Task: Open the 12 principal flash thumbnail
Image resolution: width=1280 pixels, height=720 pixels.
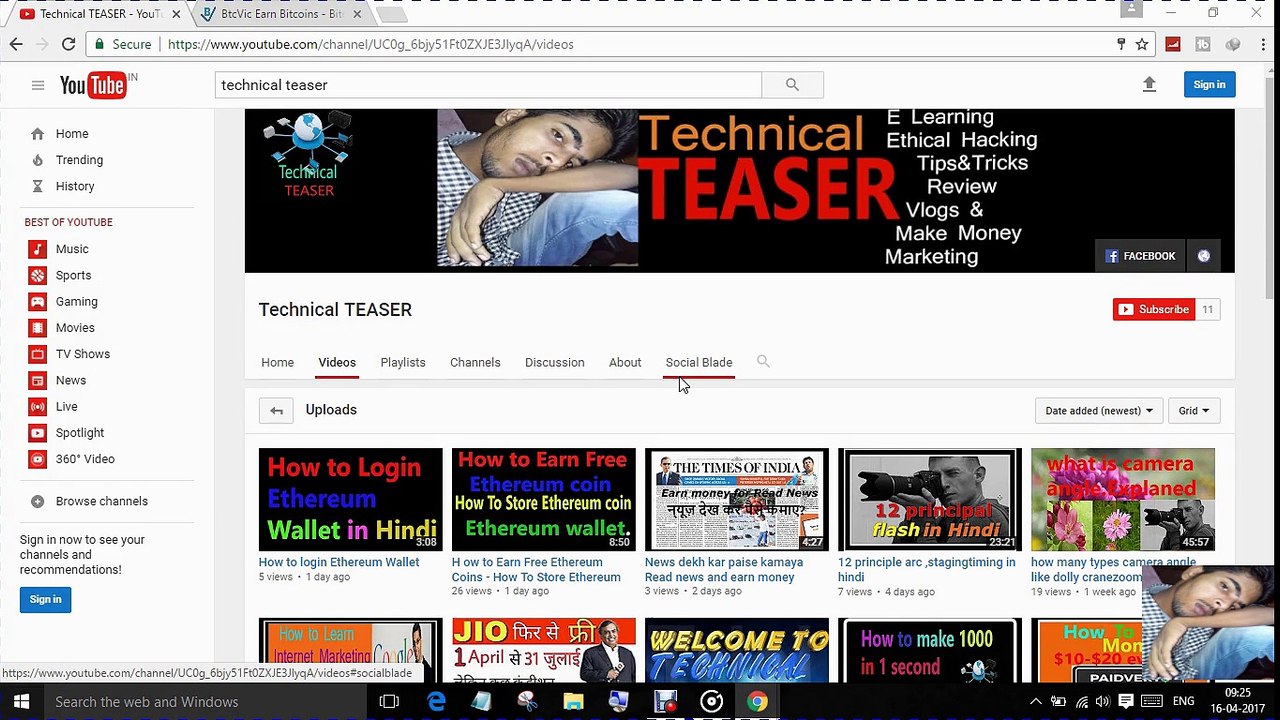Action: point(930,499)
